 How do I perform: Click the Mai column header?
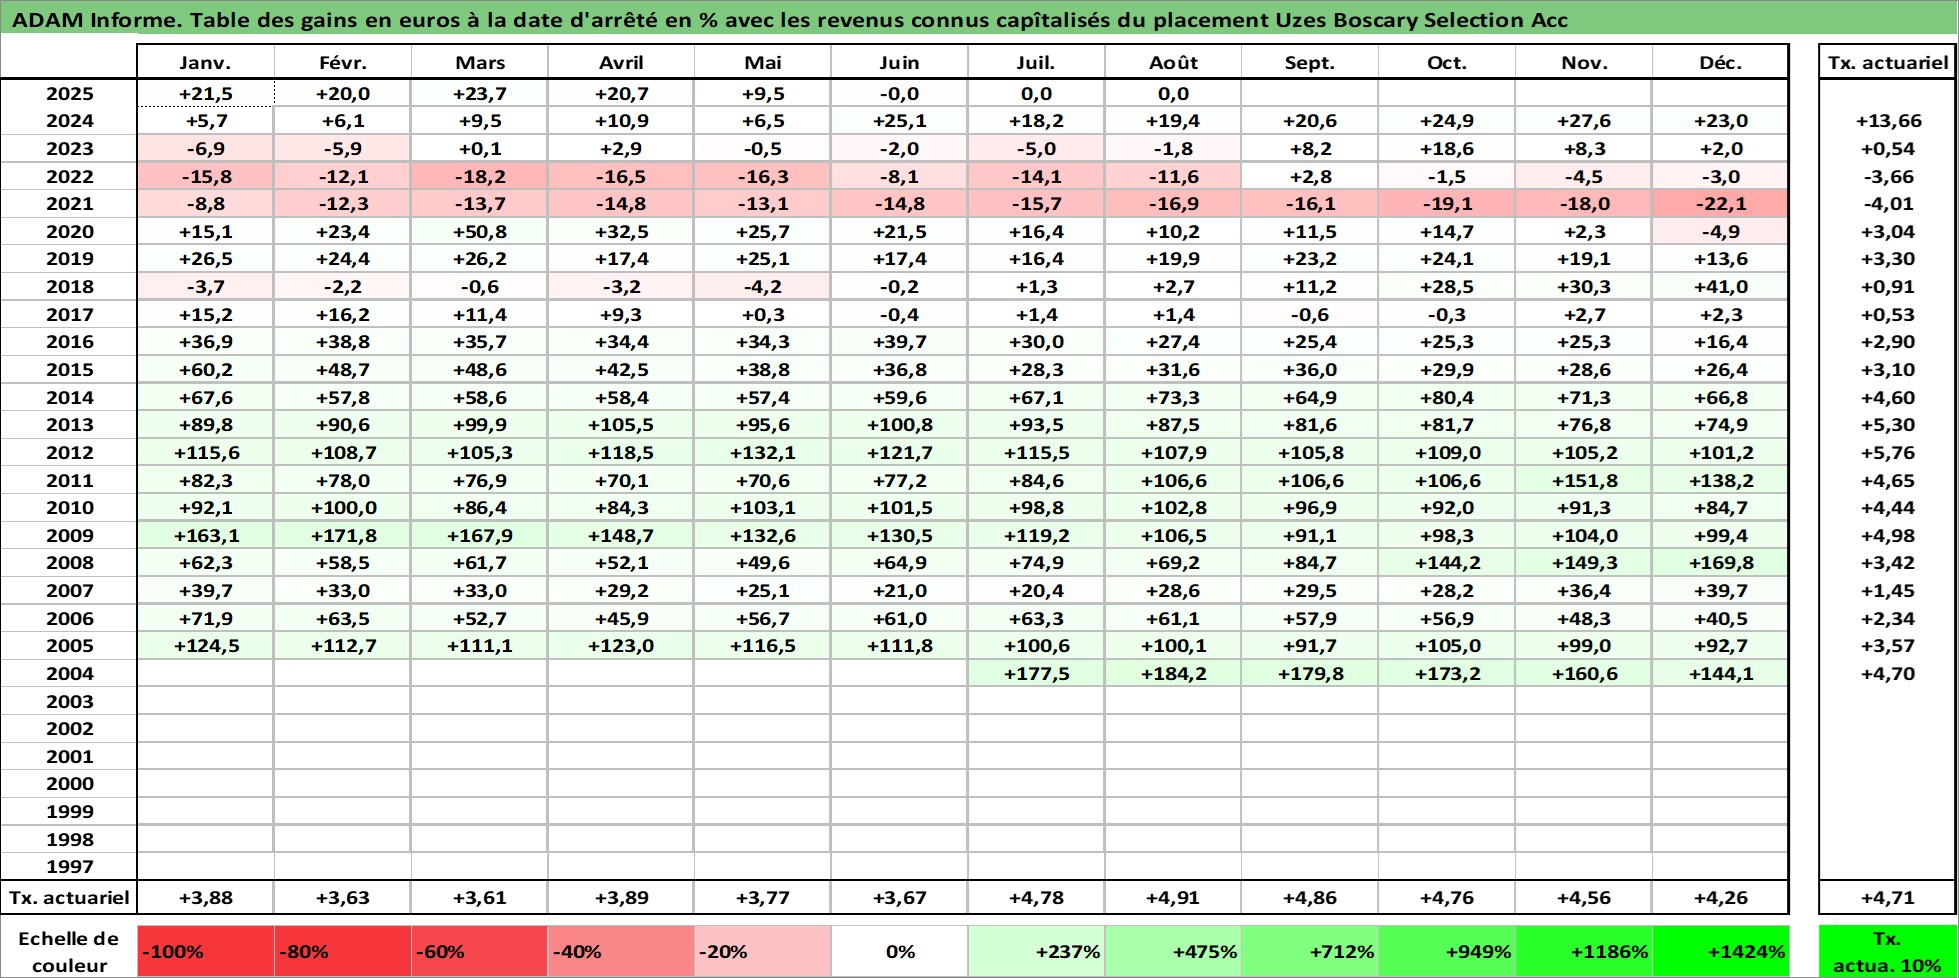click(763, 62)
